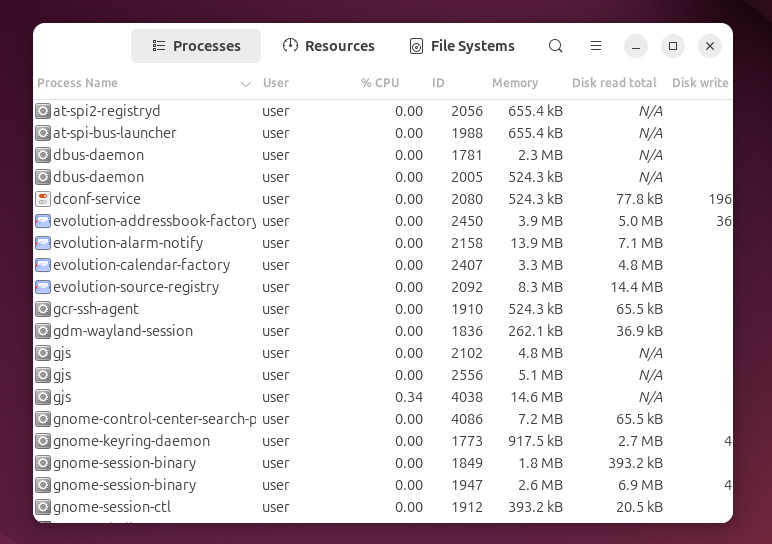Click the gdm-wayland-session gear icon

tap(43, 331)
